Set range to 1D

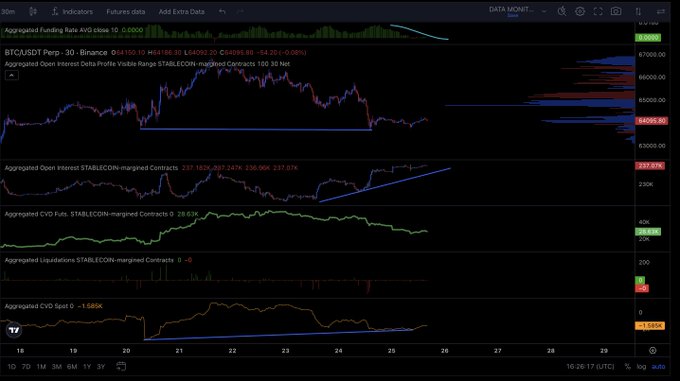click(11, 367)
